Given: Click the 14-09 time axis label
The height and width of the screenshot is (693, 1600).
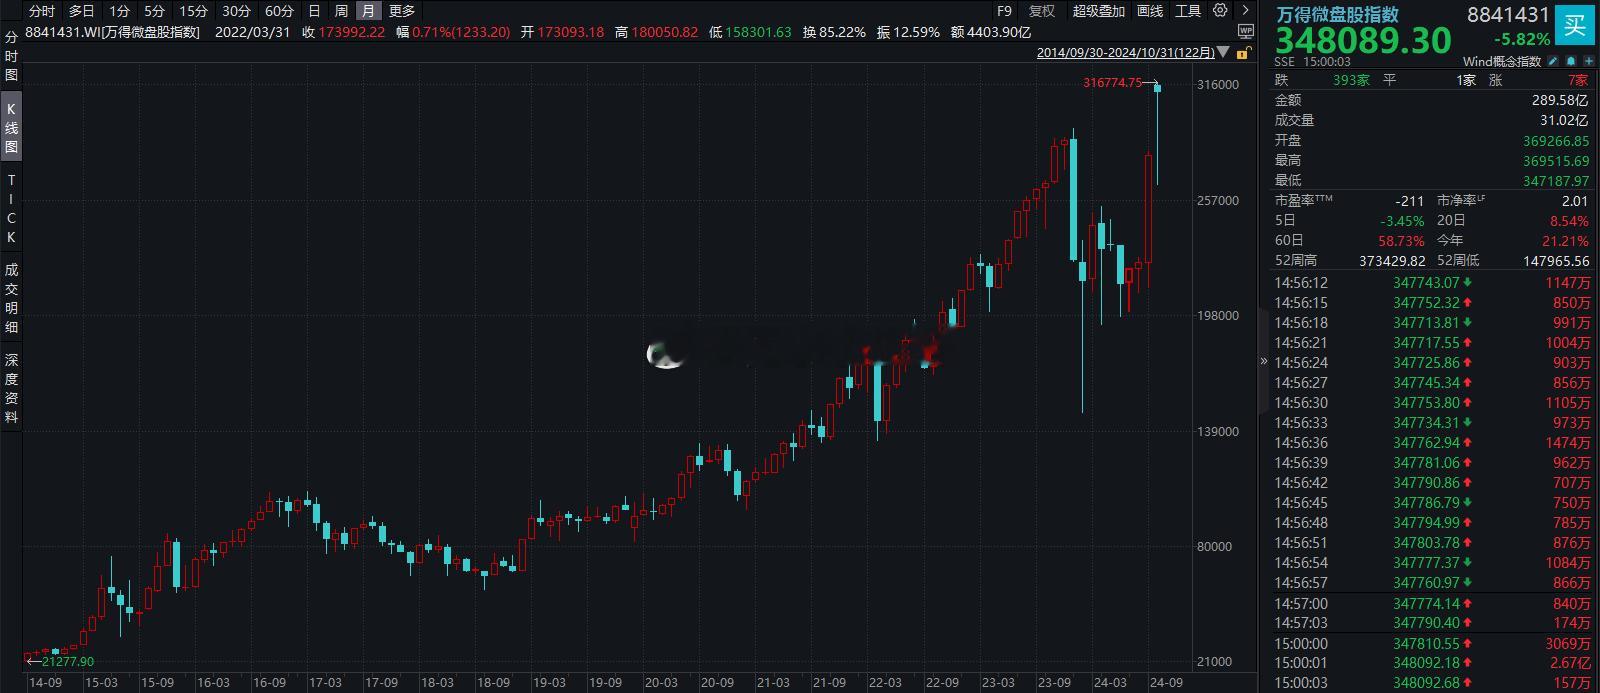Looking at the screenshot, I should (x=45, y=684).
